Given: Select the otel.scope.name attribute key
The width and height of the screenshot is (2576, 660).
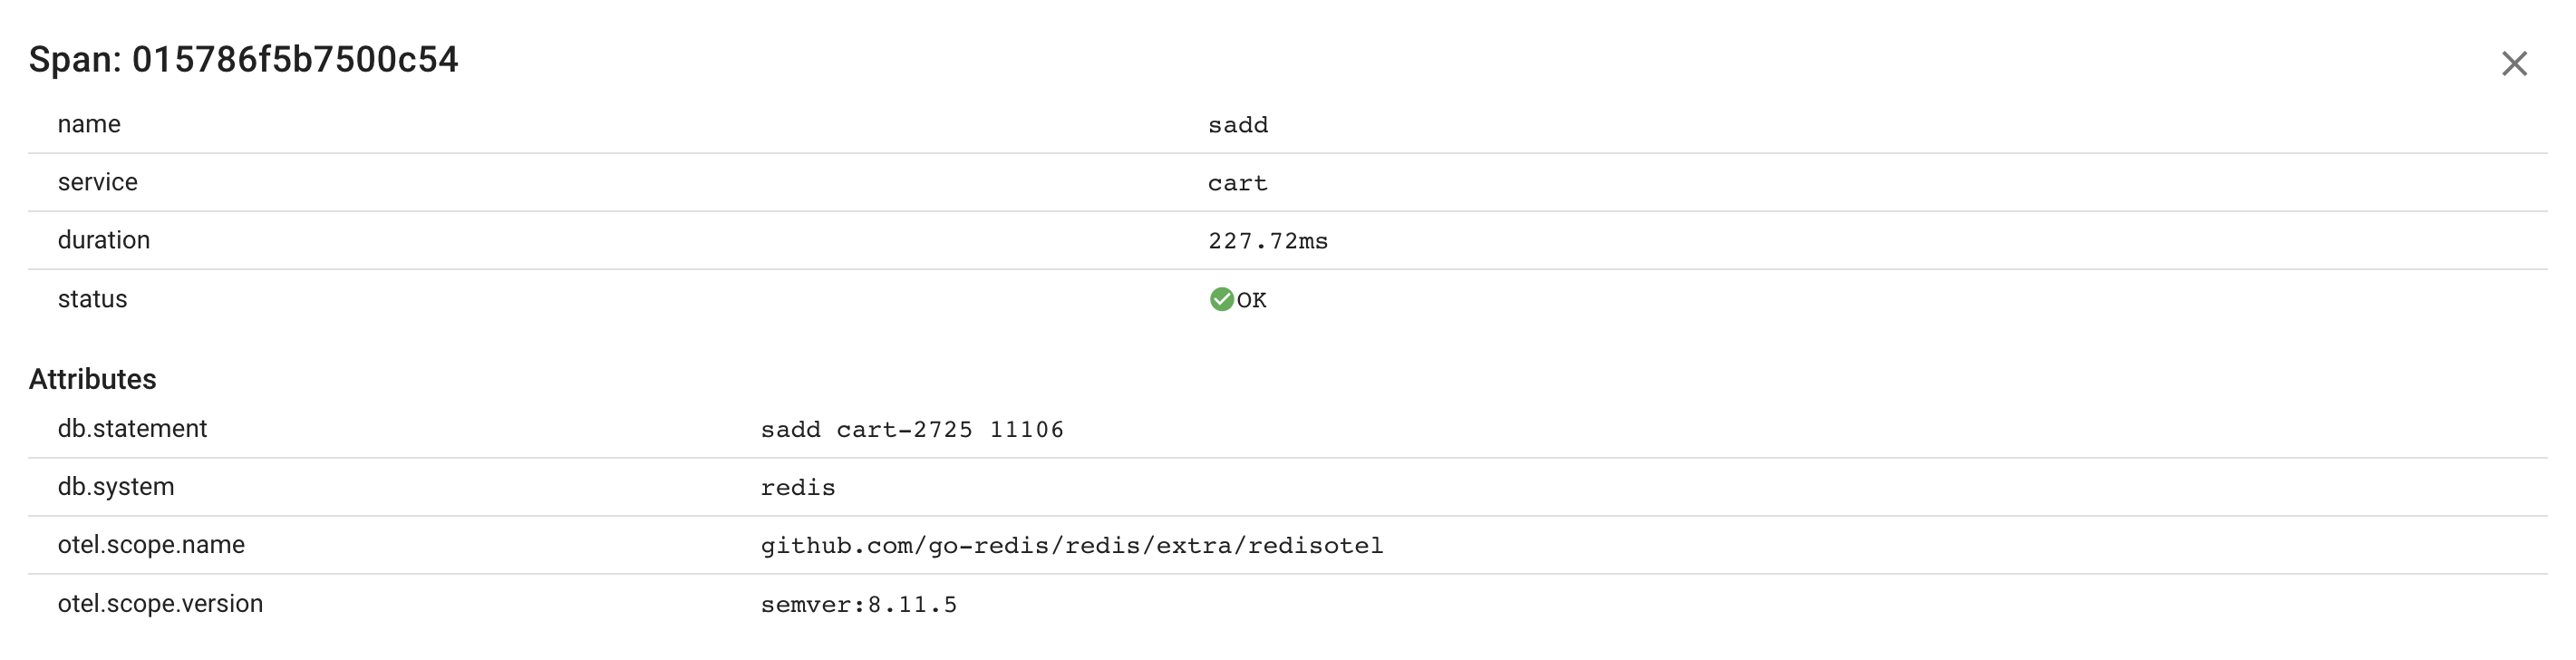Looking at the screenshot, I should point(151,544).
